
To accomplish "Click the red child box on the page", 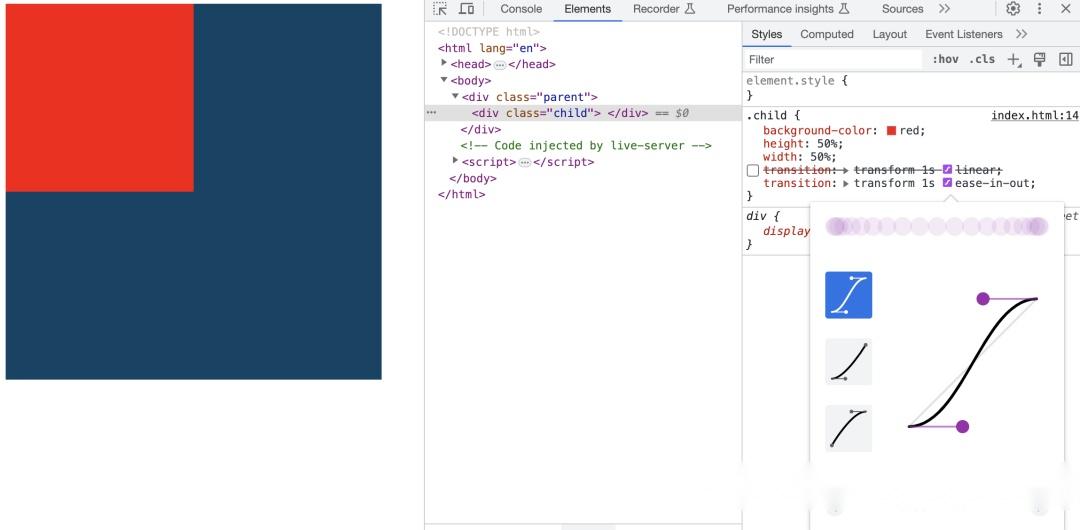I will (x=100, y=98).
